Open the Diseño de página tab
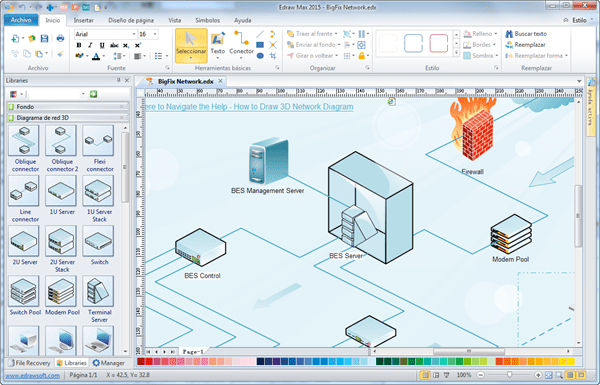This screenshot has width=600, height=385. coord(131,20)
